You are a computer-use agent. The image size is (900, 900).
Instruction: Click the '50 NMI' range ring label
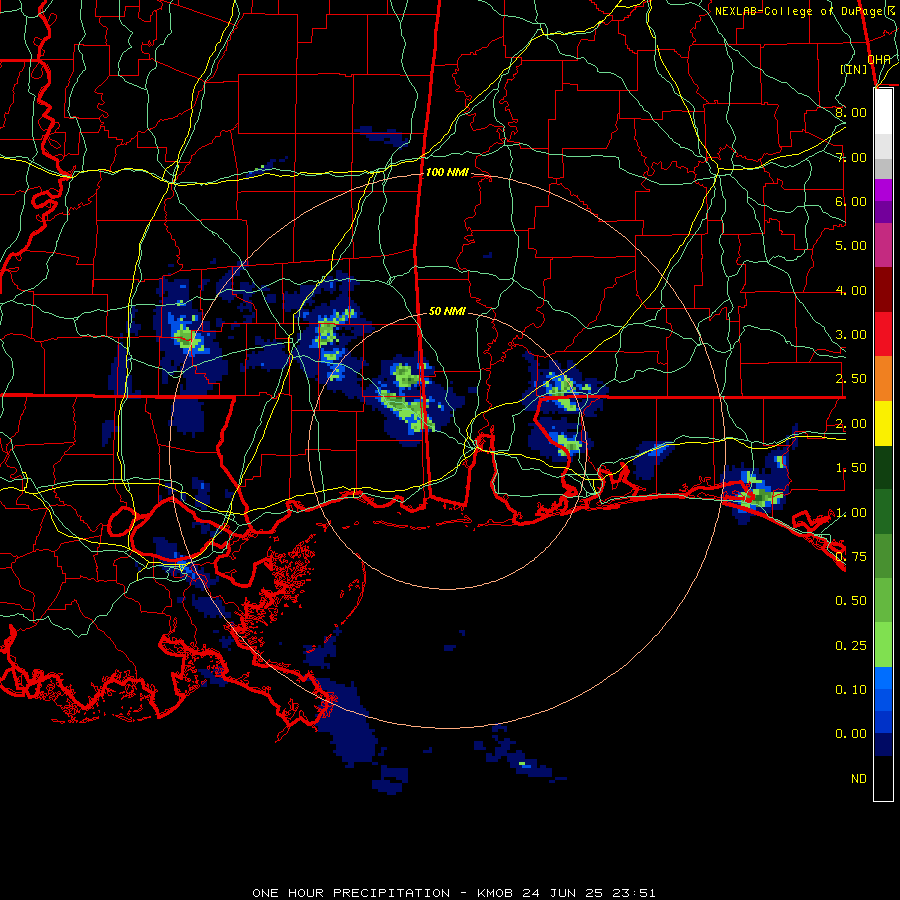point(447,311)
